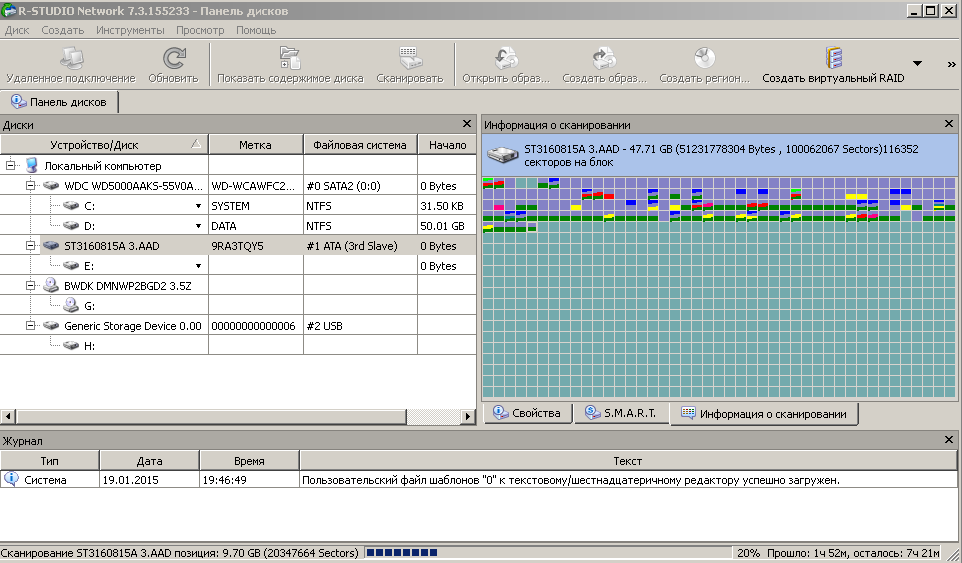This screenshot has height=563, width=962.
Task: Click the Create region toolbar icon
Action: 704,58
